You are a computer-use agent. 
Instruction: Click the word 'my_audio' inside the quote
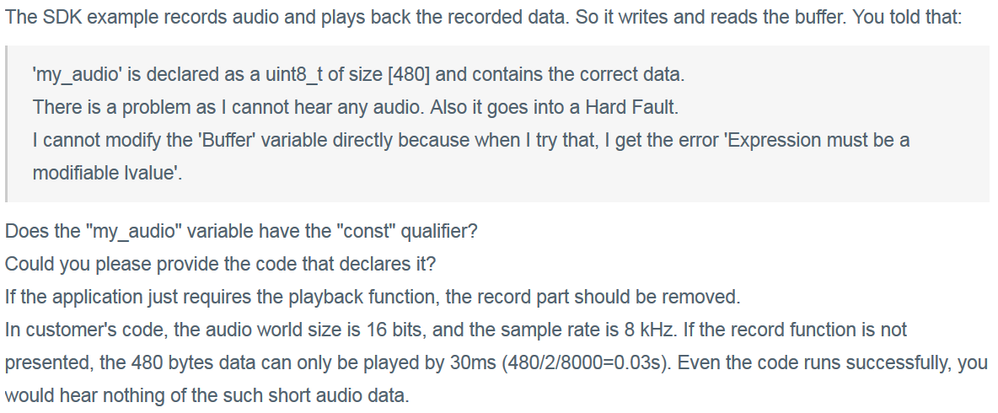(x=78, y=75)
